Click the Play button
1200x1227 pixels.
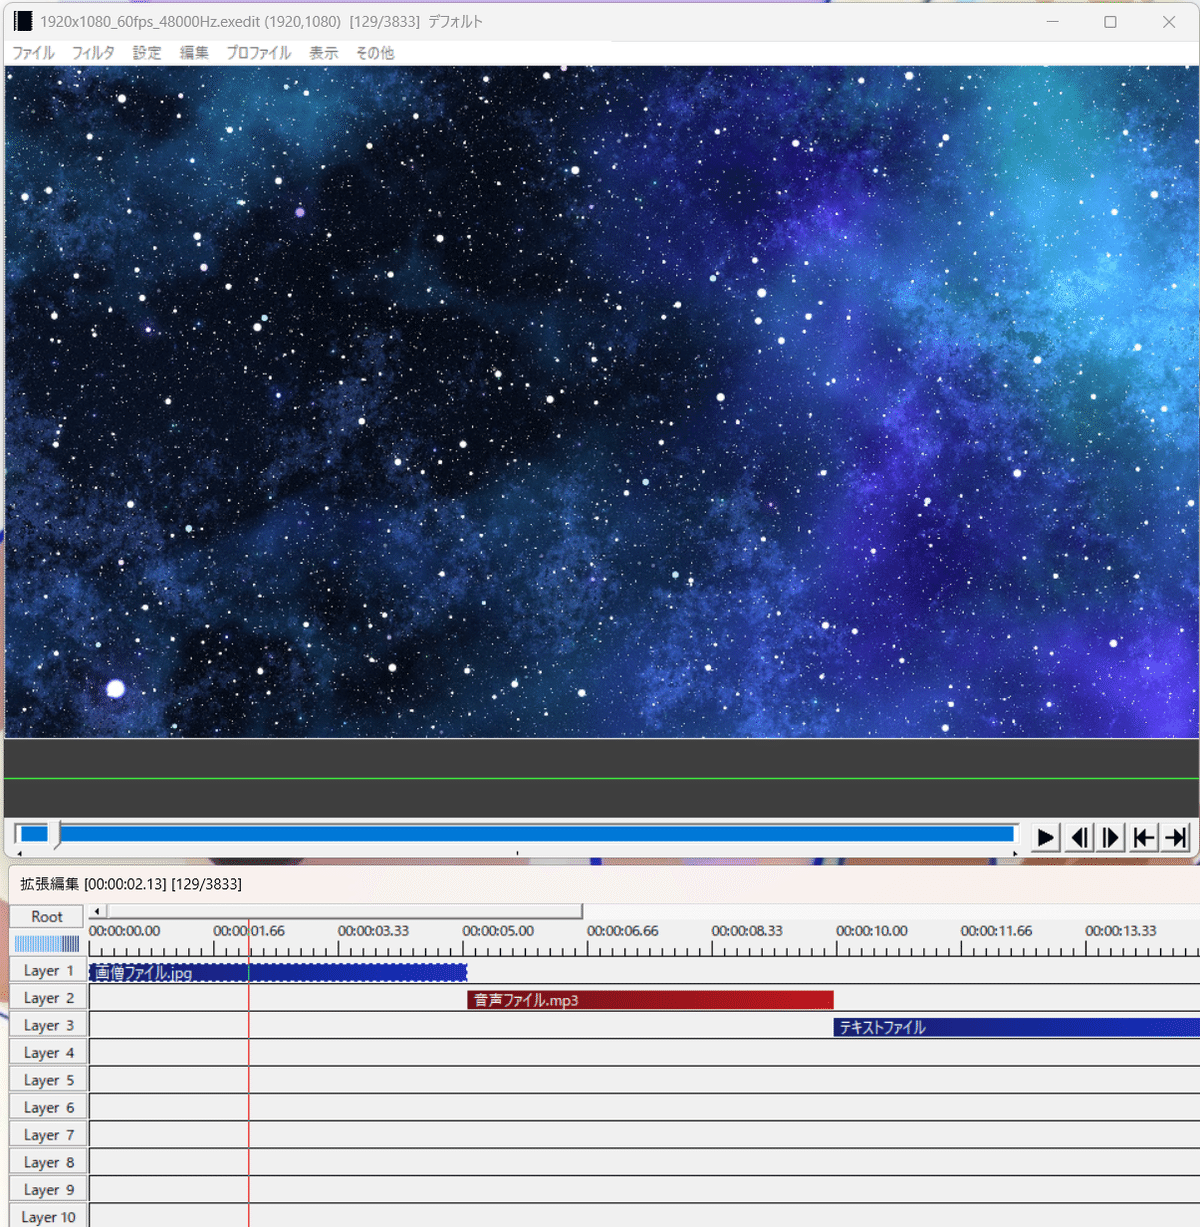[1045, 837]
